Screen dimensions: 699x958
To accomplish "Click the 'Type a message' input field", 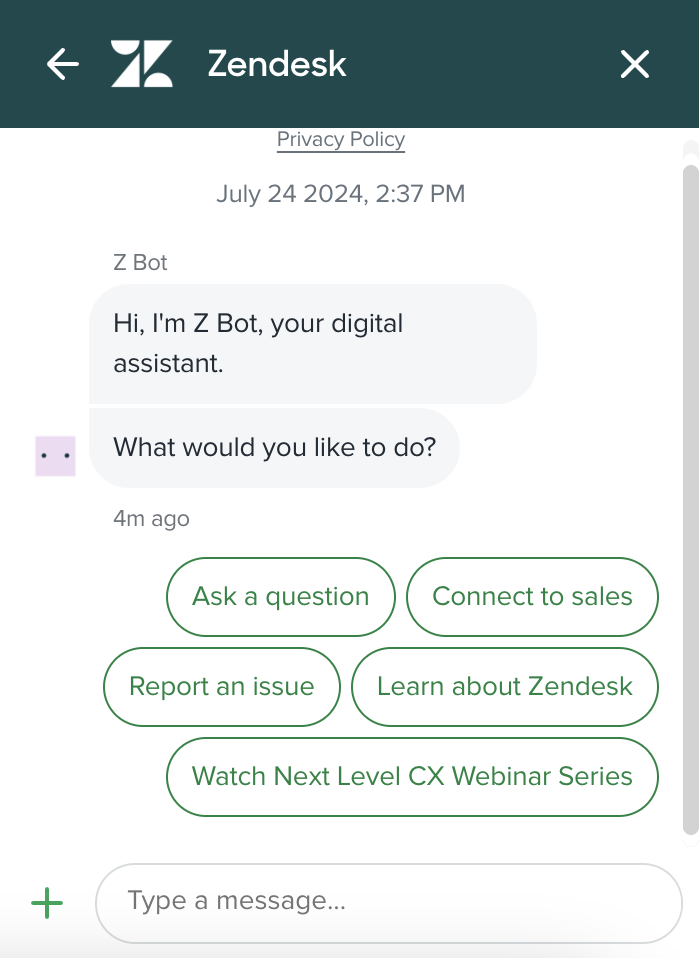I will (x=389, y=901).
